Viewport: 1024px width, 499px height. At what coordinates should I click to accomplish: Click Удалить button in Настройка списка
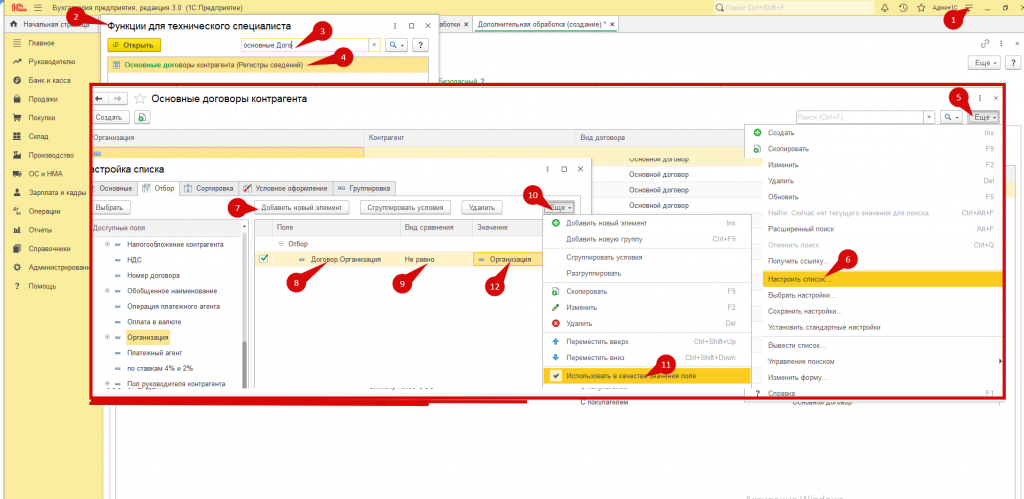(482, 207)
